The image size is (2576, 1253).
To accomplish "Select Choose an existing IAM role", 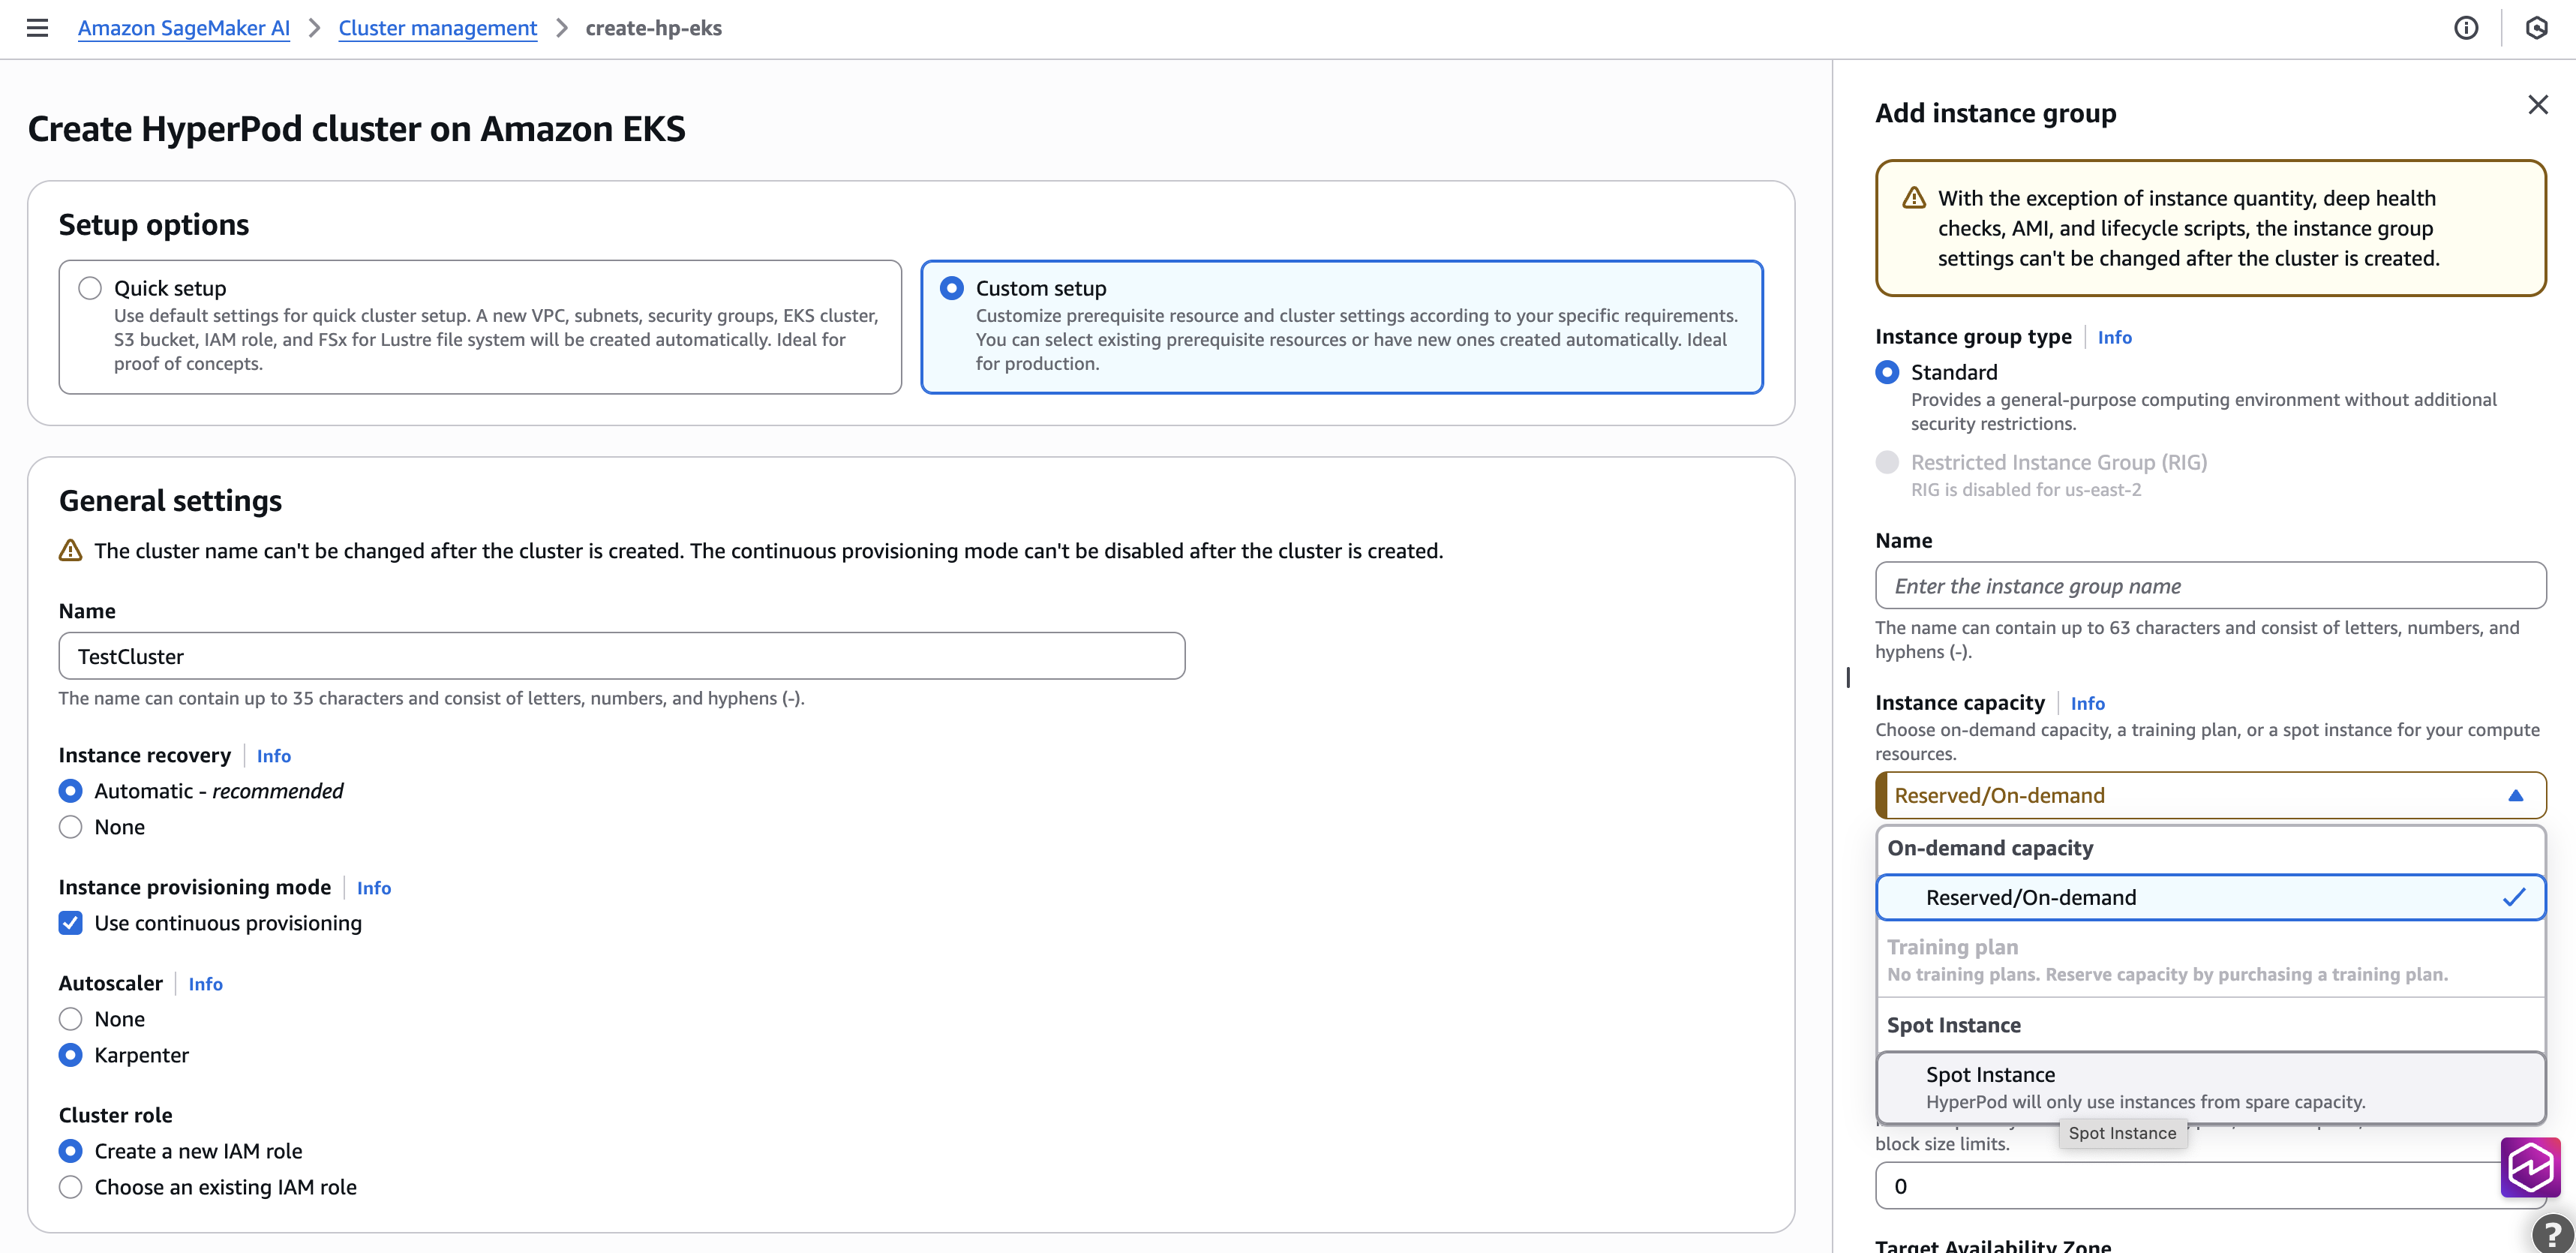I will tap(70, 1187).
